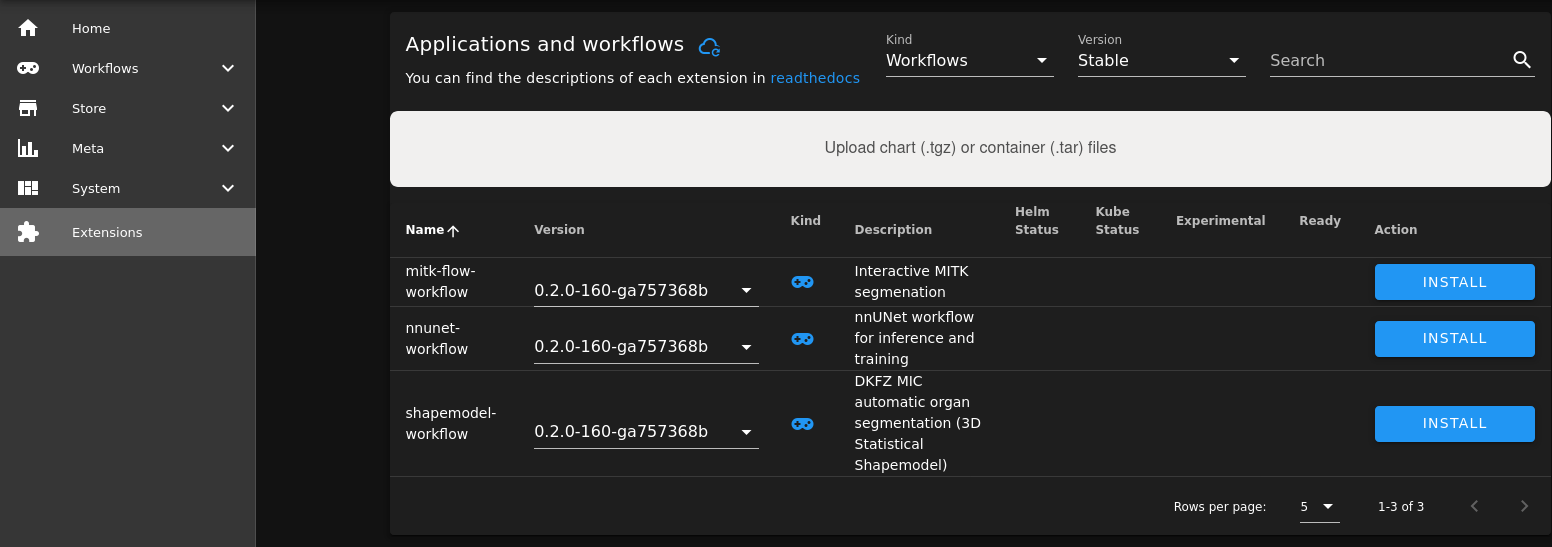Expand the Workflows sidebar menu
The height and width of the screenshot is (547, 1552).
pyautogui.click(x=228, y=68)
